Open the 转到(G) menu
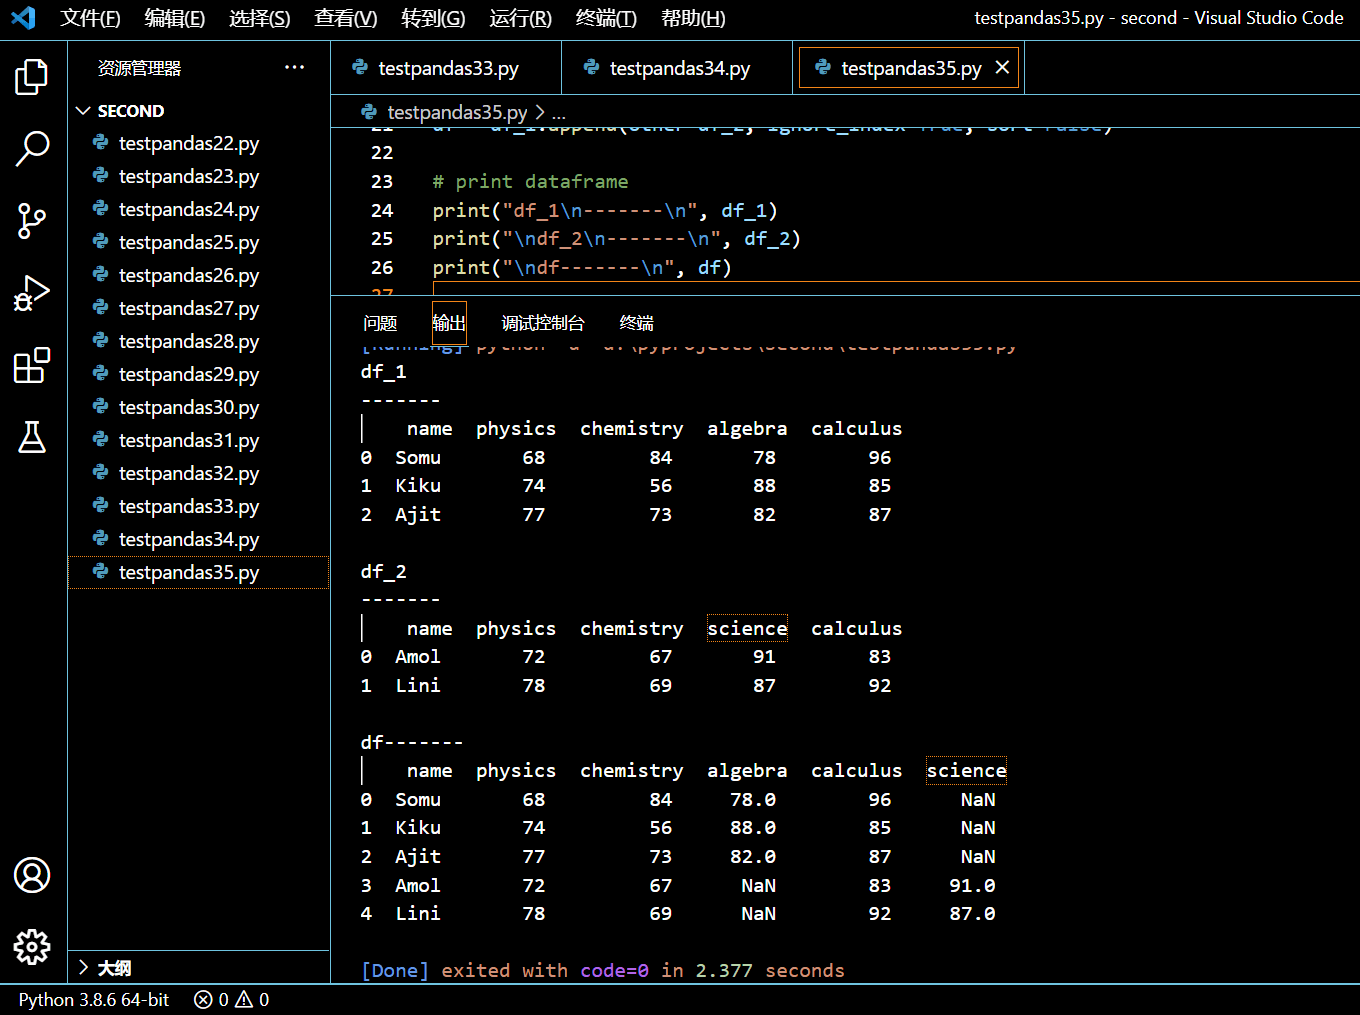 (433, 18)
